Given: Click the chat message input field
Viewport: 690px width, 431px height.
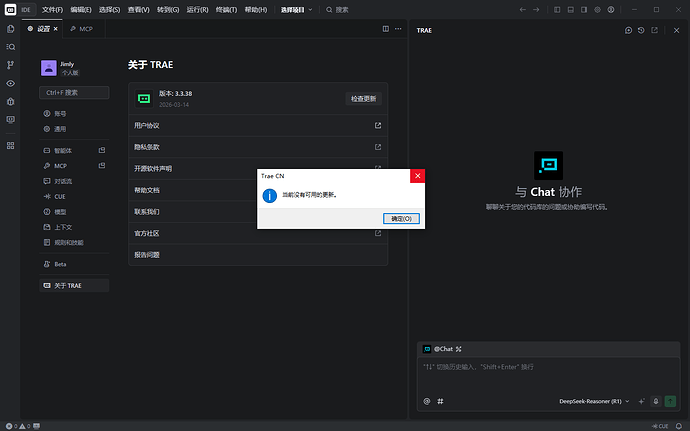Looking at the screenshot, I should pyautogui.click(x=548, y=376).
